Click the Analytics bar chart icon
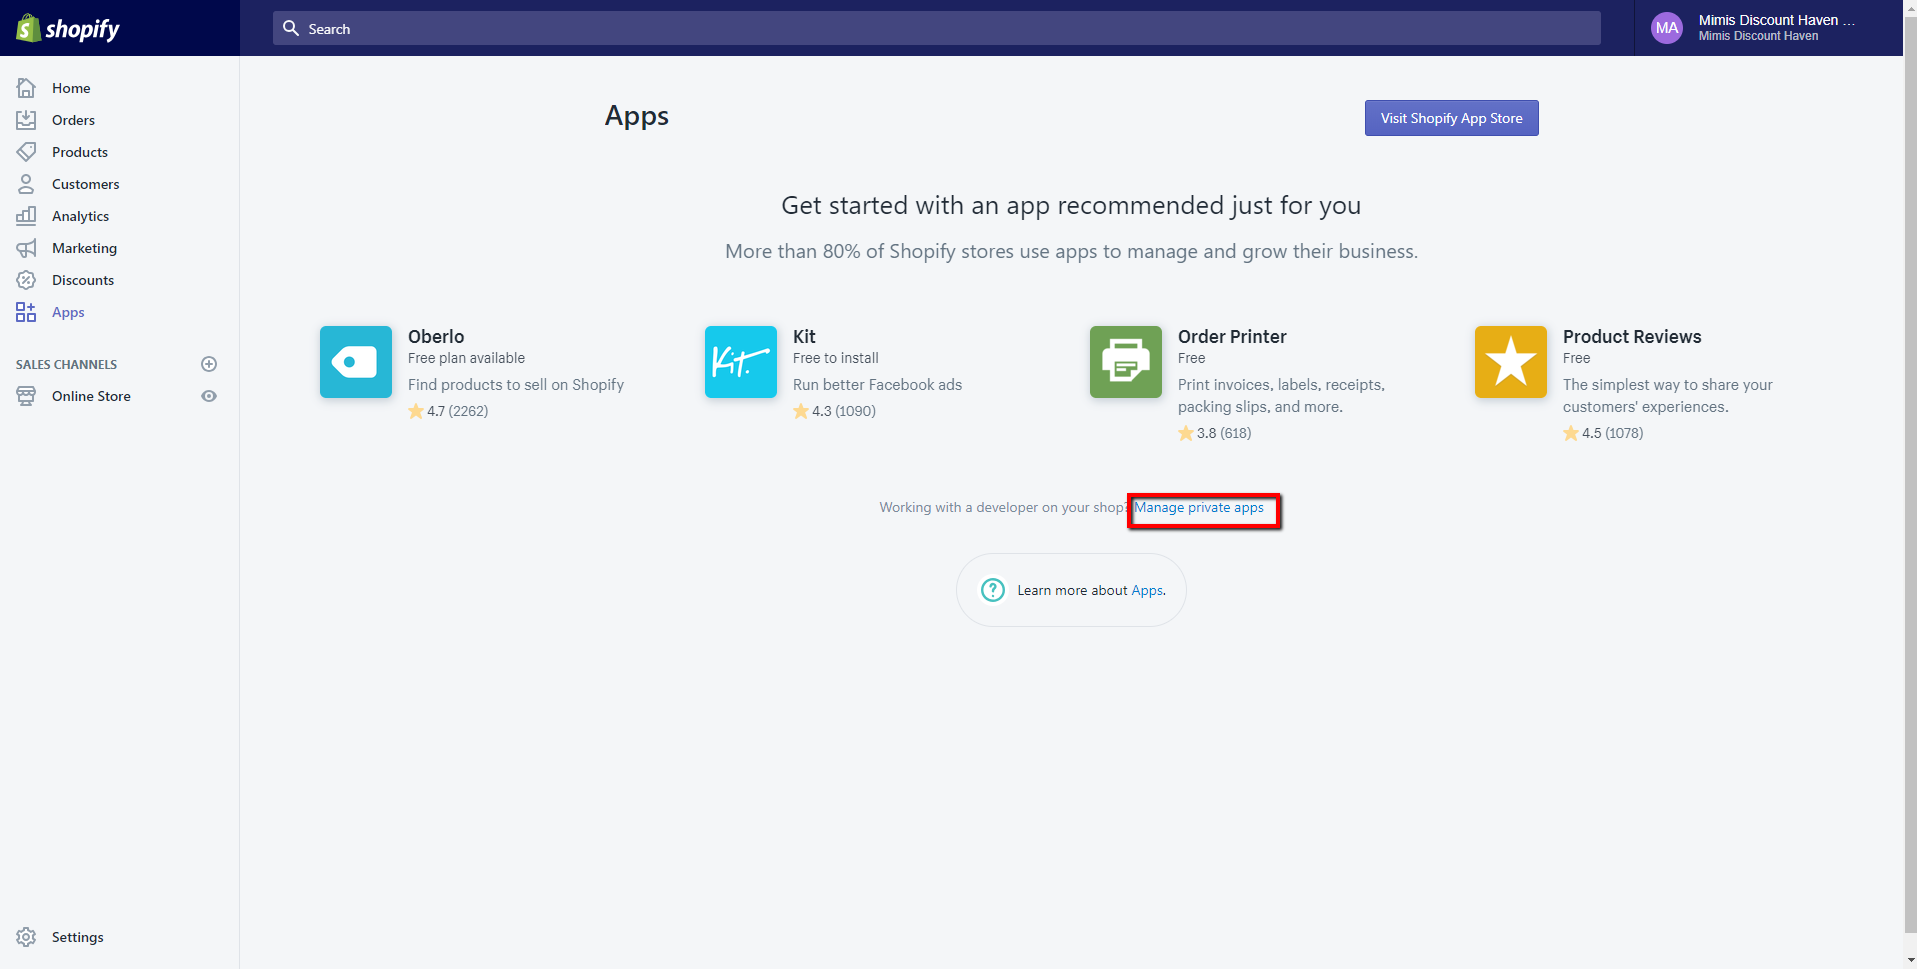This screenshot has width=1917, height=969. tap(26, 216)
